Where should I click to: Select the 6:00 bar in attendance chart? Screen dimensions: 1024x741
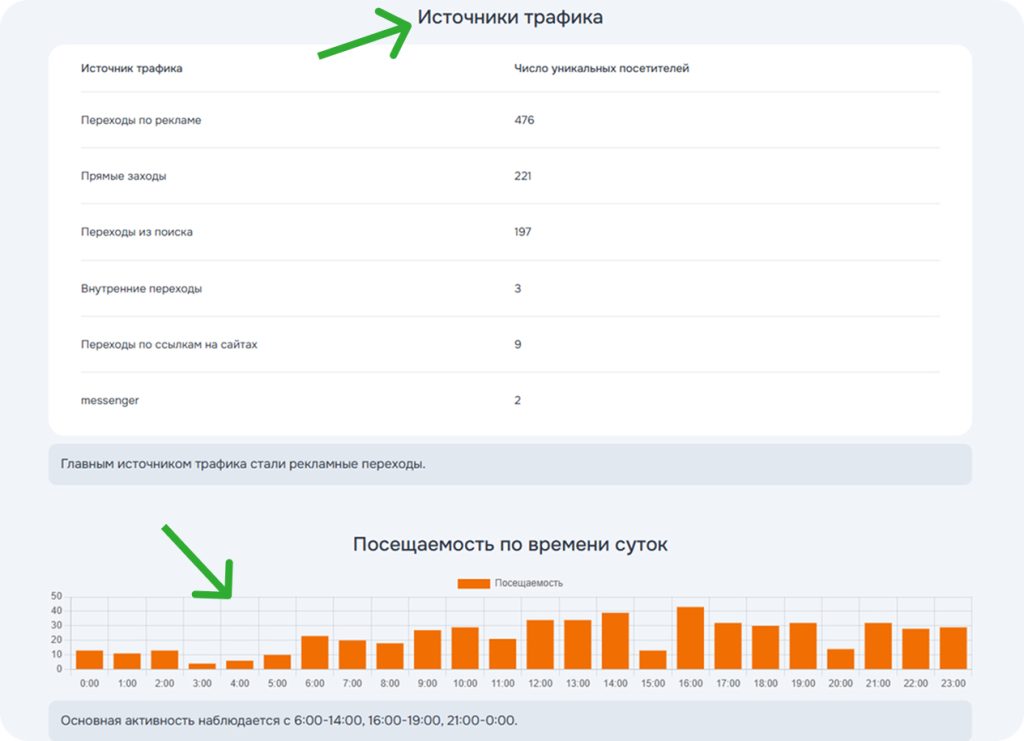(x=315, y=652)
